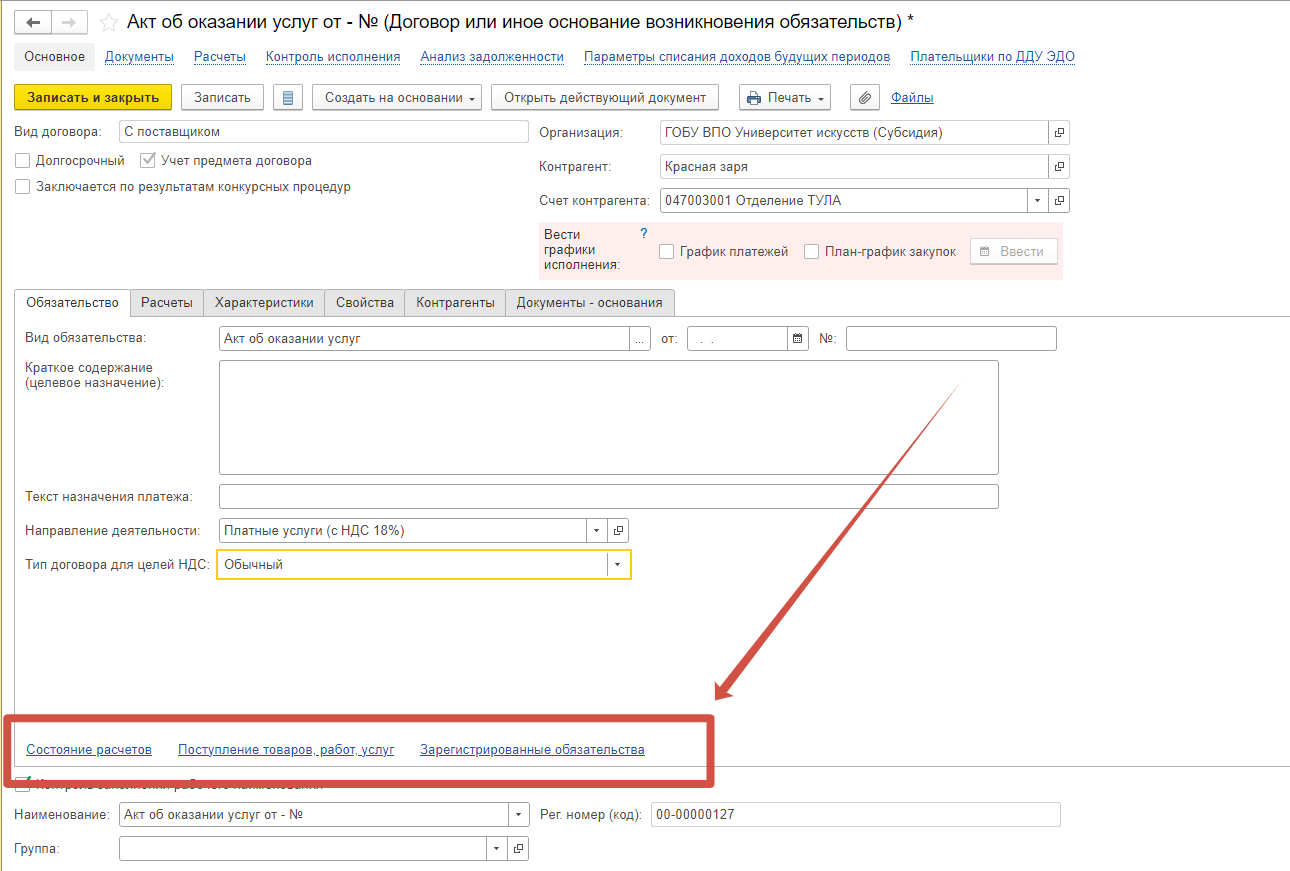The width and height of the screenshot is (1290, 871).
Task: Click ellipsis button of Вид обязательства field
Action: 639,338
